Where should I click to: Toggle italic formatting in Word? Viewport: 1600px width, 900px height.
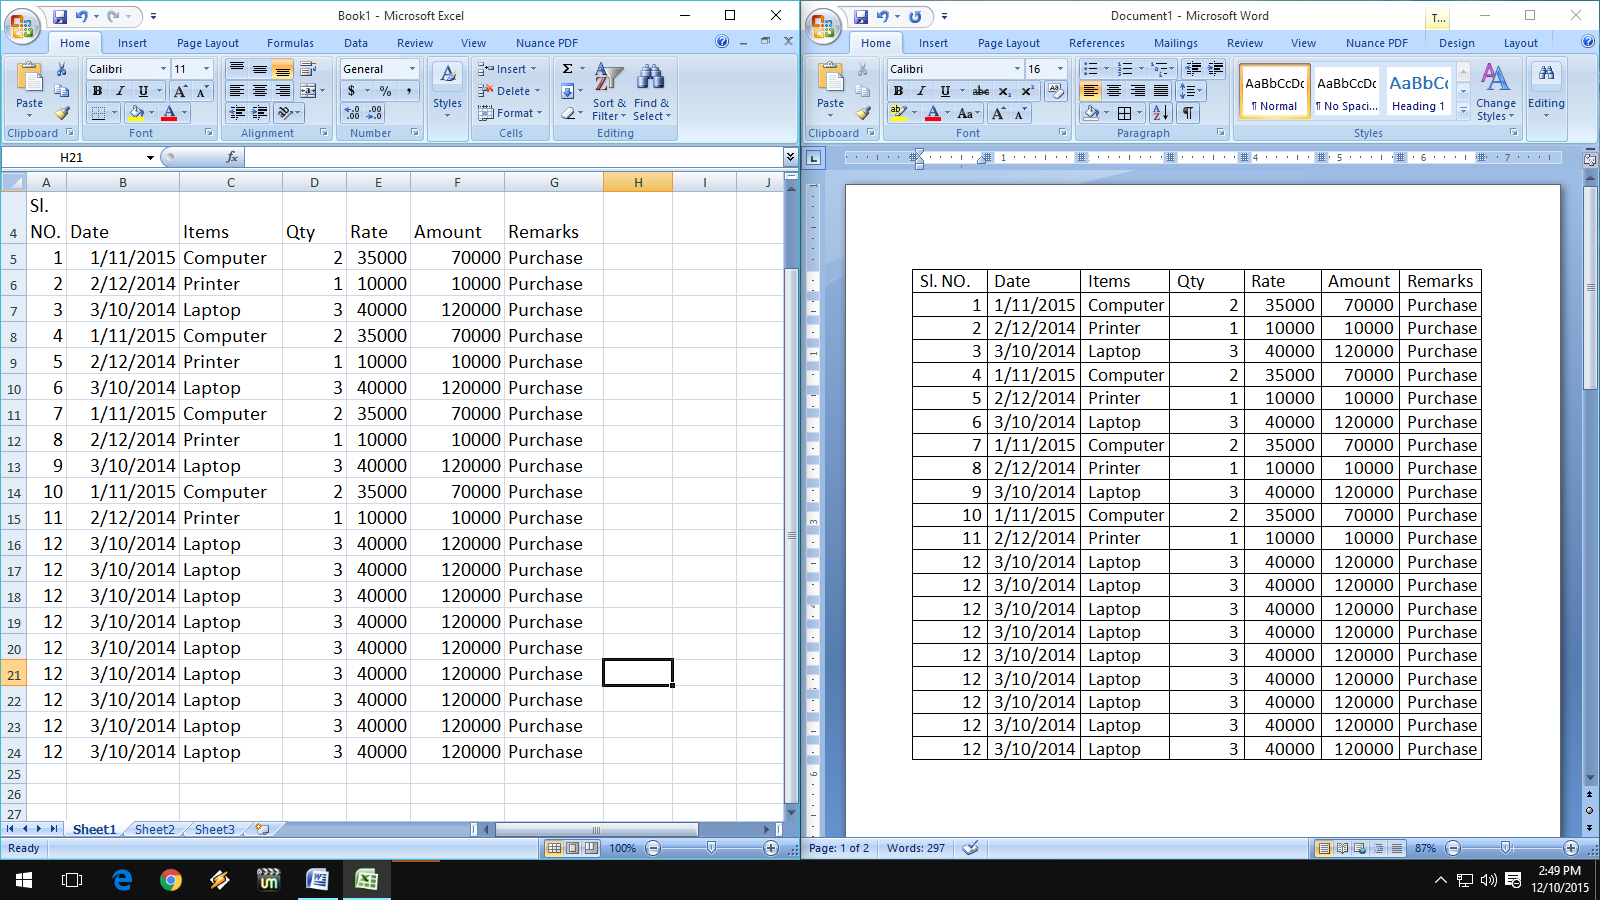pos(920,90)
